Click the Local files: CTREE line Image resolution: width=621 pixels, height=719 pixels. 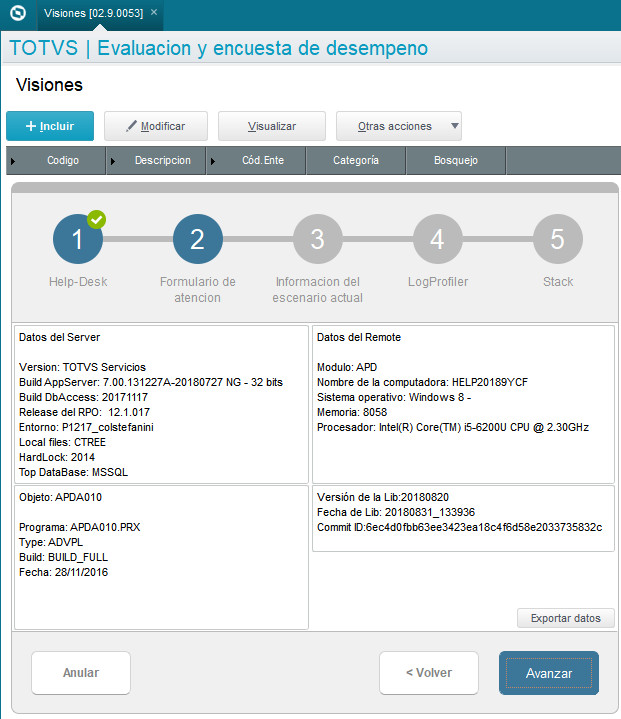[62, 442]
